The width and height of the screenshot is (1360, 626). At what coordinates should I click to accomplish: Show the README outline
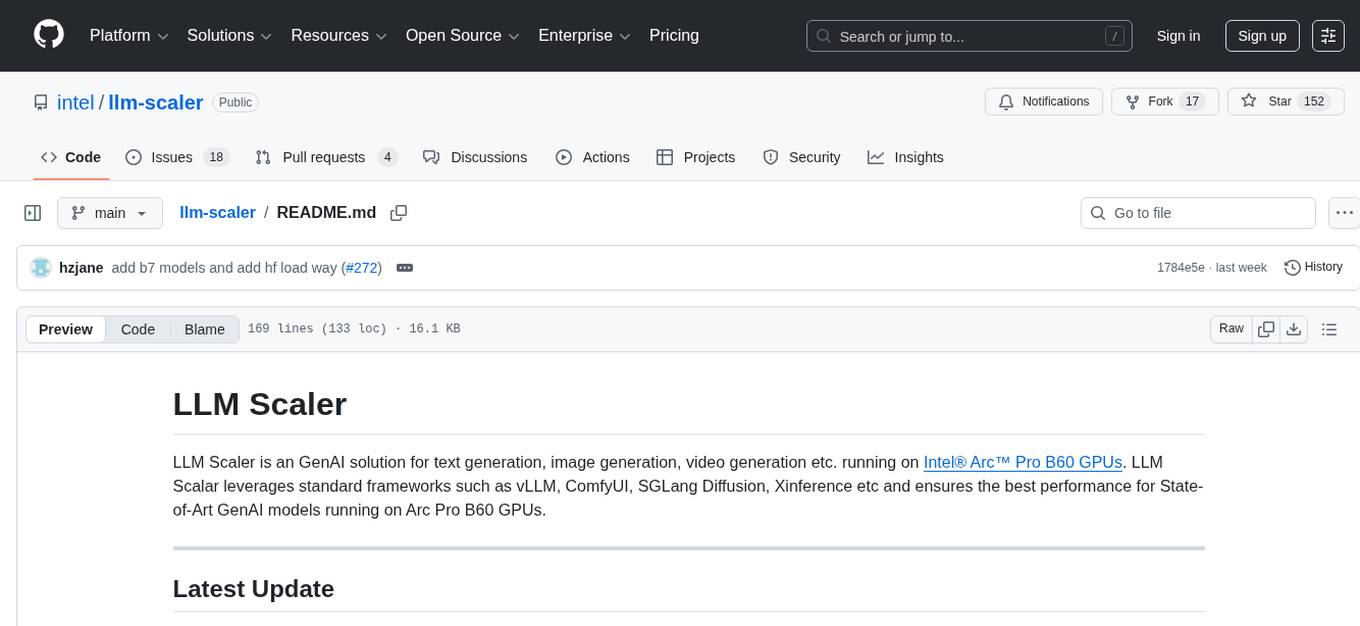(1330, 328)
